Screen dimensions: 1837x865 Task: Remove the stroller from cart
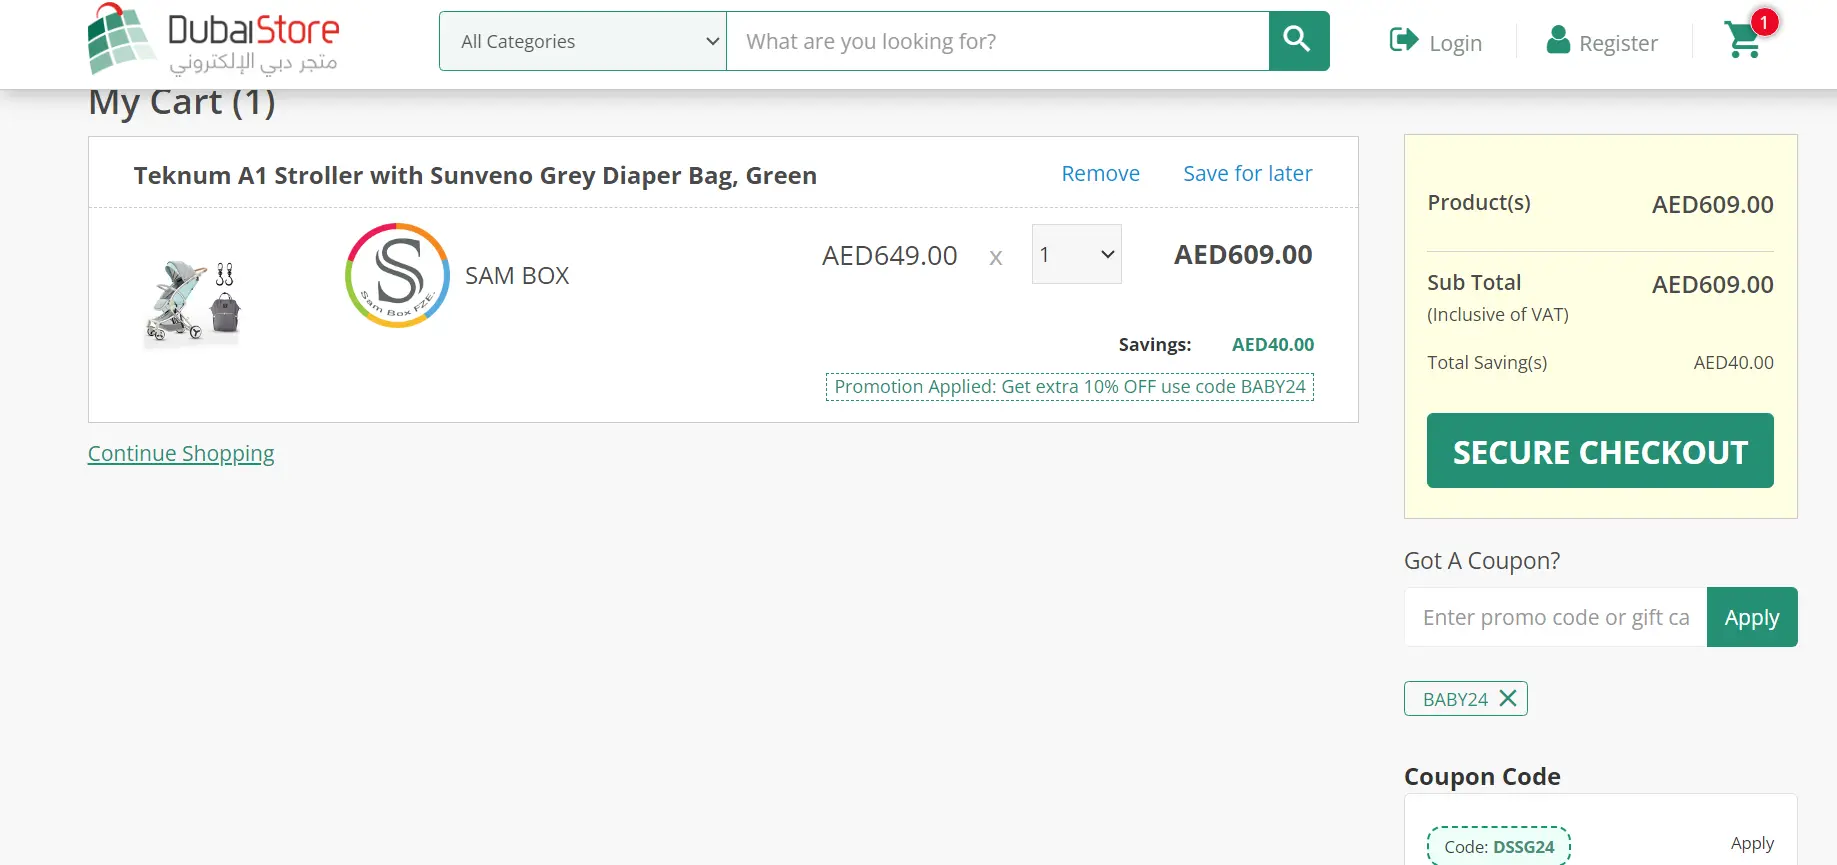pyautogui.click(x=1100, y=174)
